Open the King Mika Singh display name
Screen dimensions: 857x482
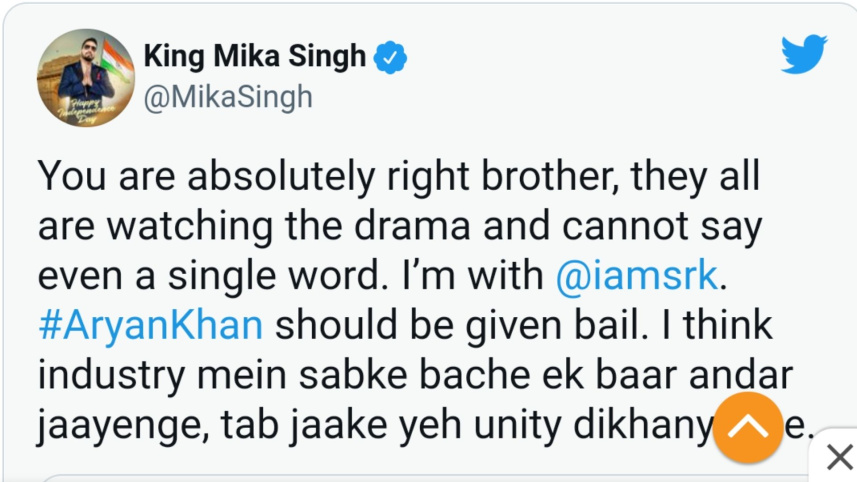pyautogui.click(x=255, y=57)
